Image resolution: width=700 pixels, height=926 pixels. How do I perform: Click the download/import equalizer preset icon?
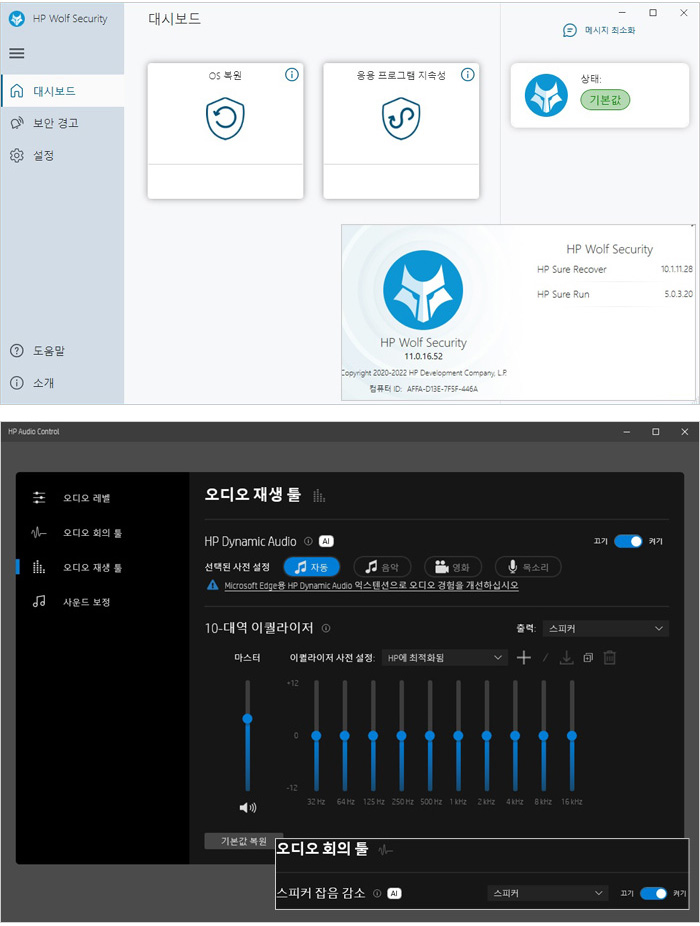(x=566, y=657)
